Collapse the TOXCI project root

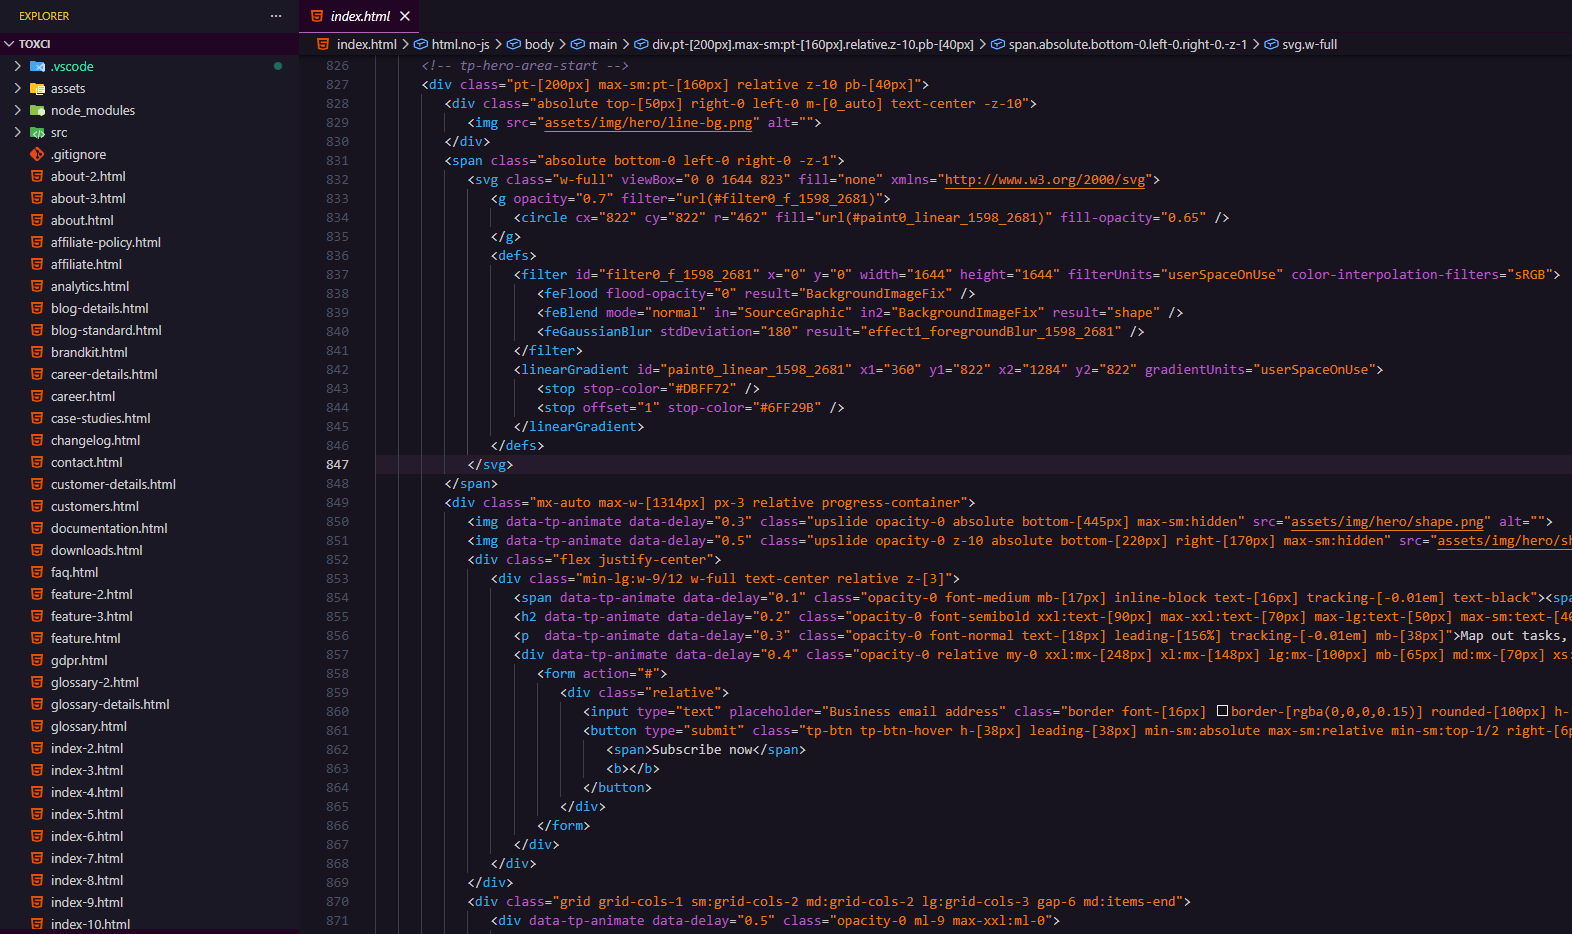click(9, 44)
